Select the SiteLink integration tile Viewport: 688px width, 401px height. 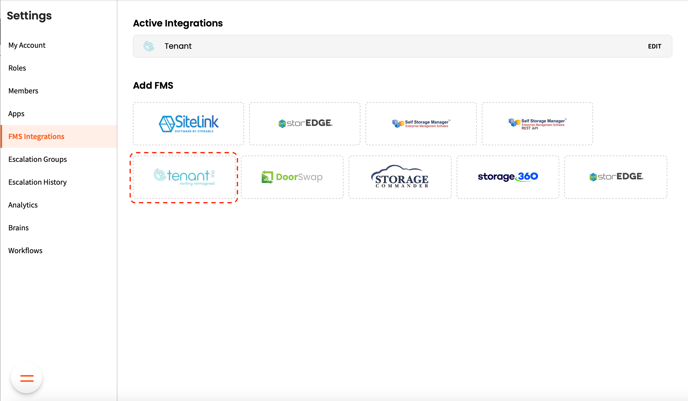click(188, 123)
